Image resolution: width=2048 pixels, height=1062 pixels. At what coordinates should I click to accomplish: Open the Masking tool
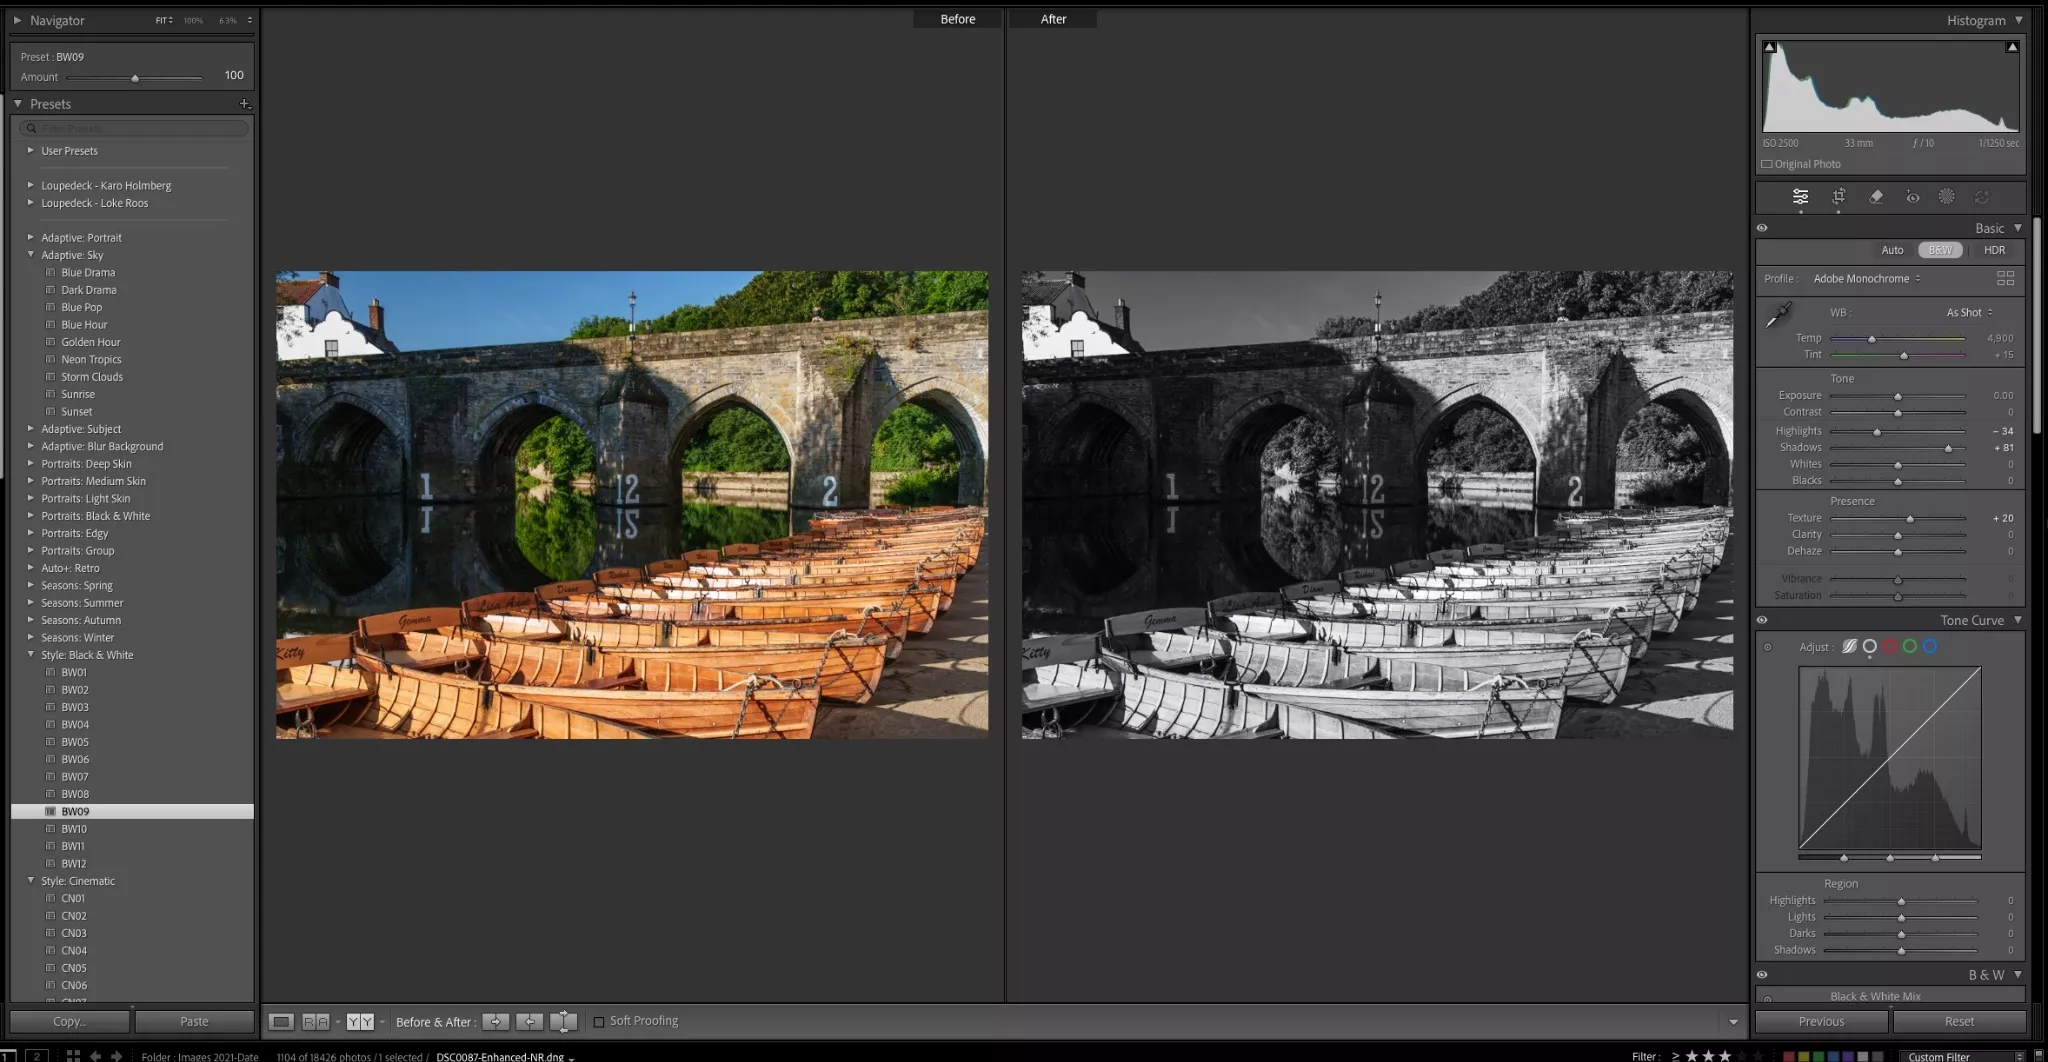(1946, 197)
